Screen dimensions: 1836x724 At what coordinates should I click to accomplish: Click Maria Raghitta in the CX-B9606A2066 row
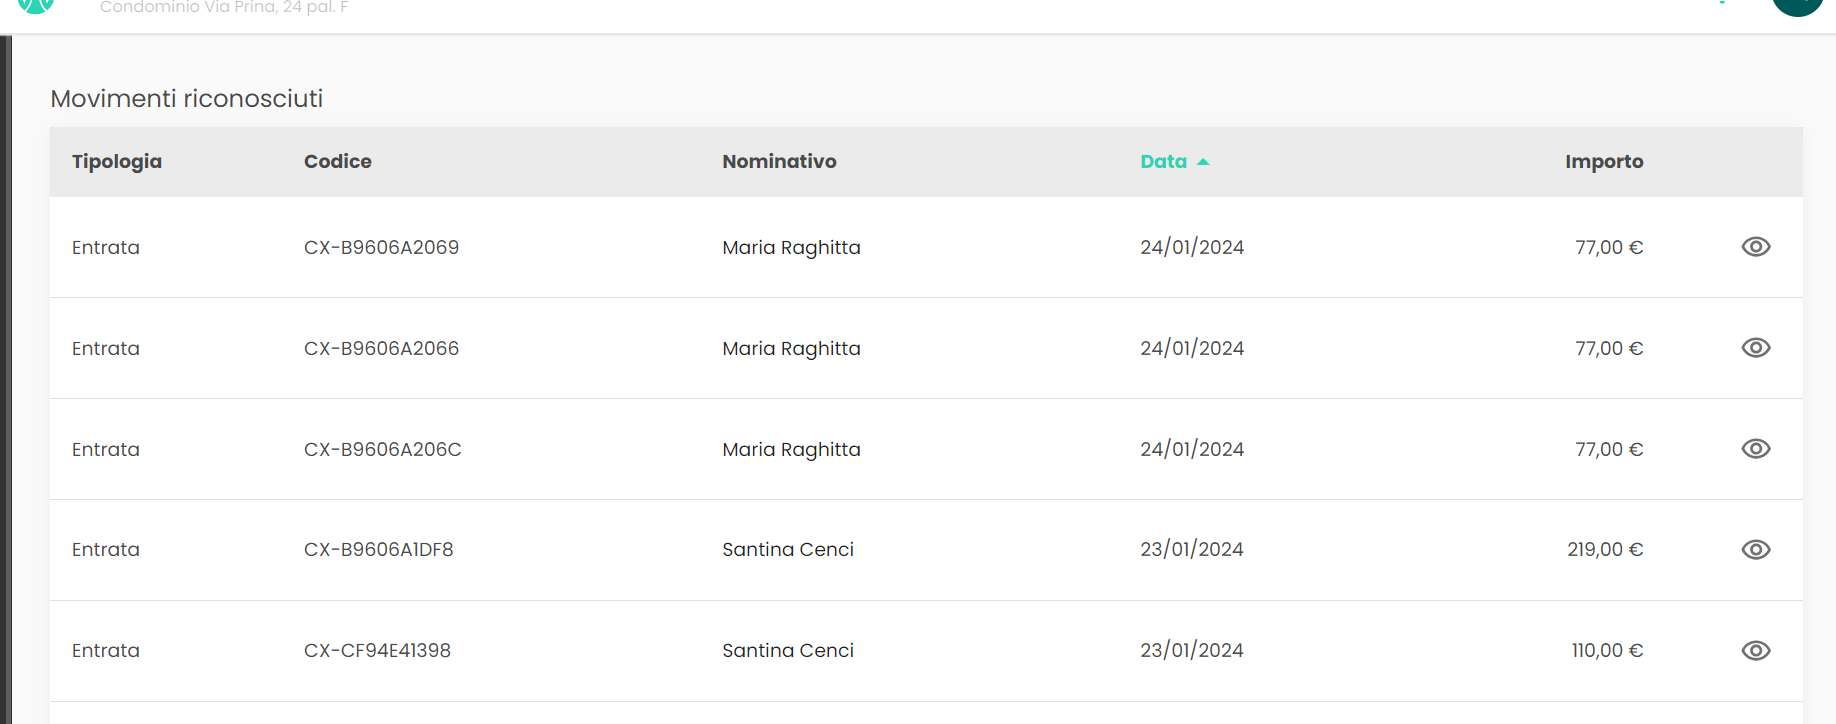tap(791, 349)
